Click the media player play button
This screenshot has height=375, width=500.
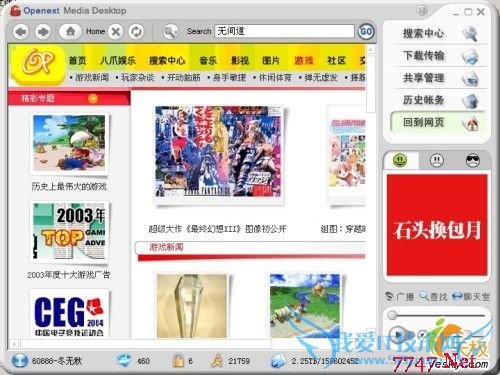coord(398,335)
